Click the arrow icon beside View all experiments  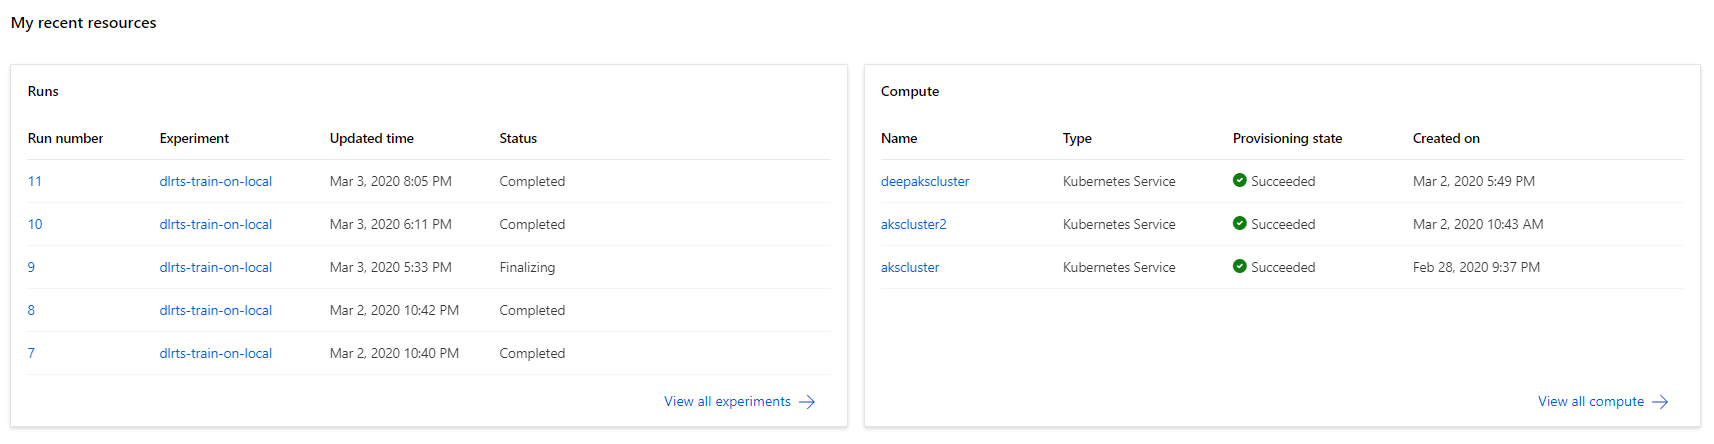(x=807, y=402)
